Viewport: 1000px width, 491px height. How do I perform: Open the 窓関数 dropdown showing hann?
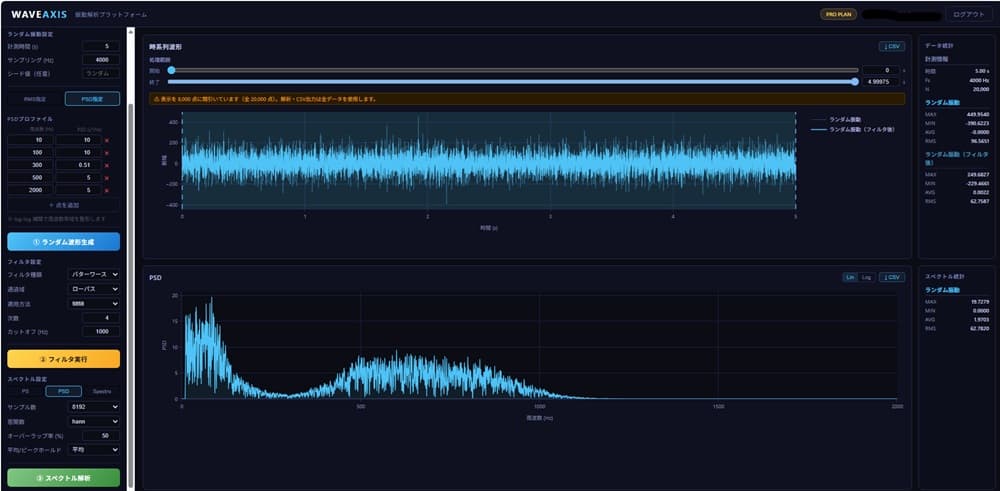(94, 421)
